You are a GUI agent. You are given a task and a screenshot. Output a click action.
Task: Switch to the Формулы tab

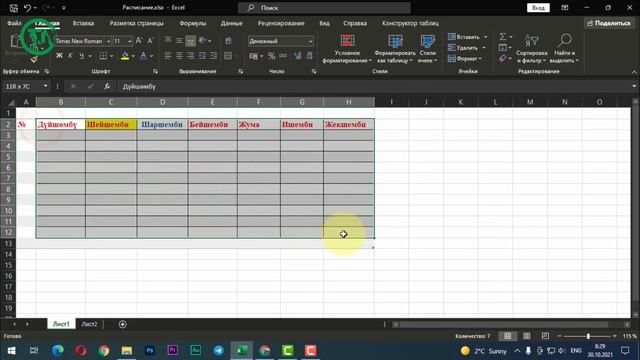pos(193,23)
